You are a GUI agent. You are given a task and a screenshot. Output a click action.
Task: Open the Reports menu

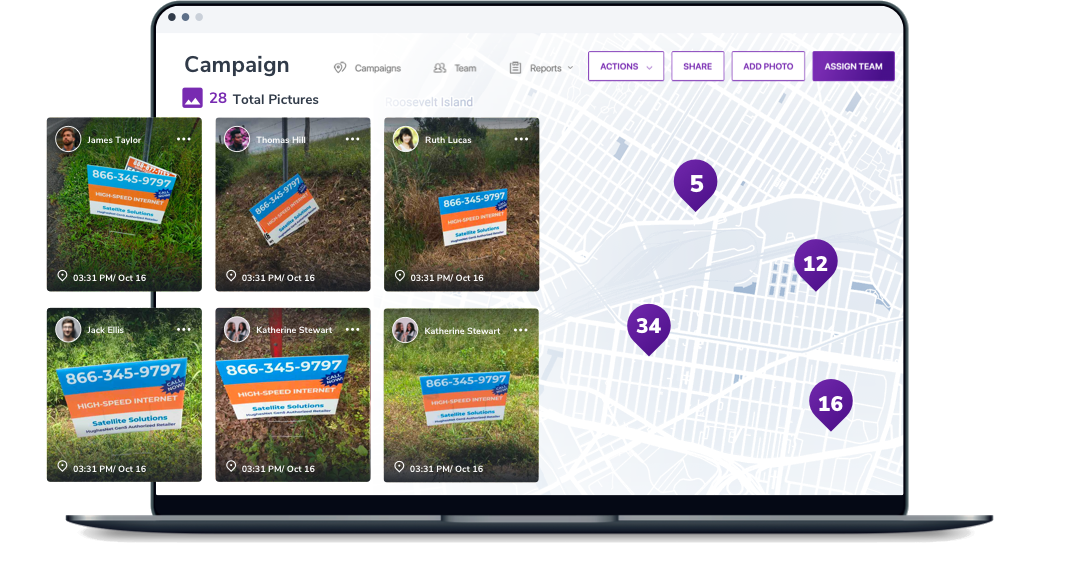541,68
